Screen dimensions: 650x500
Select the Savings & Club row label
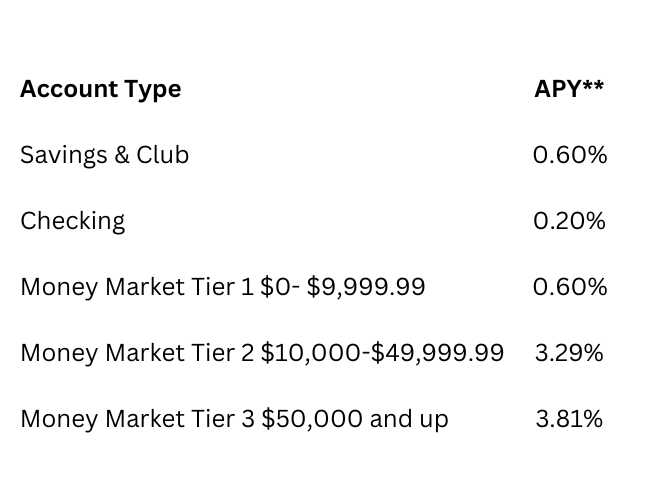(x=104, y=155)
